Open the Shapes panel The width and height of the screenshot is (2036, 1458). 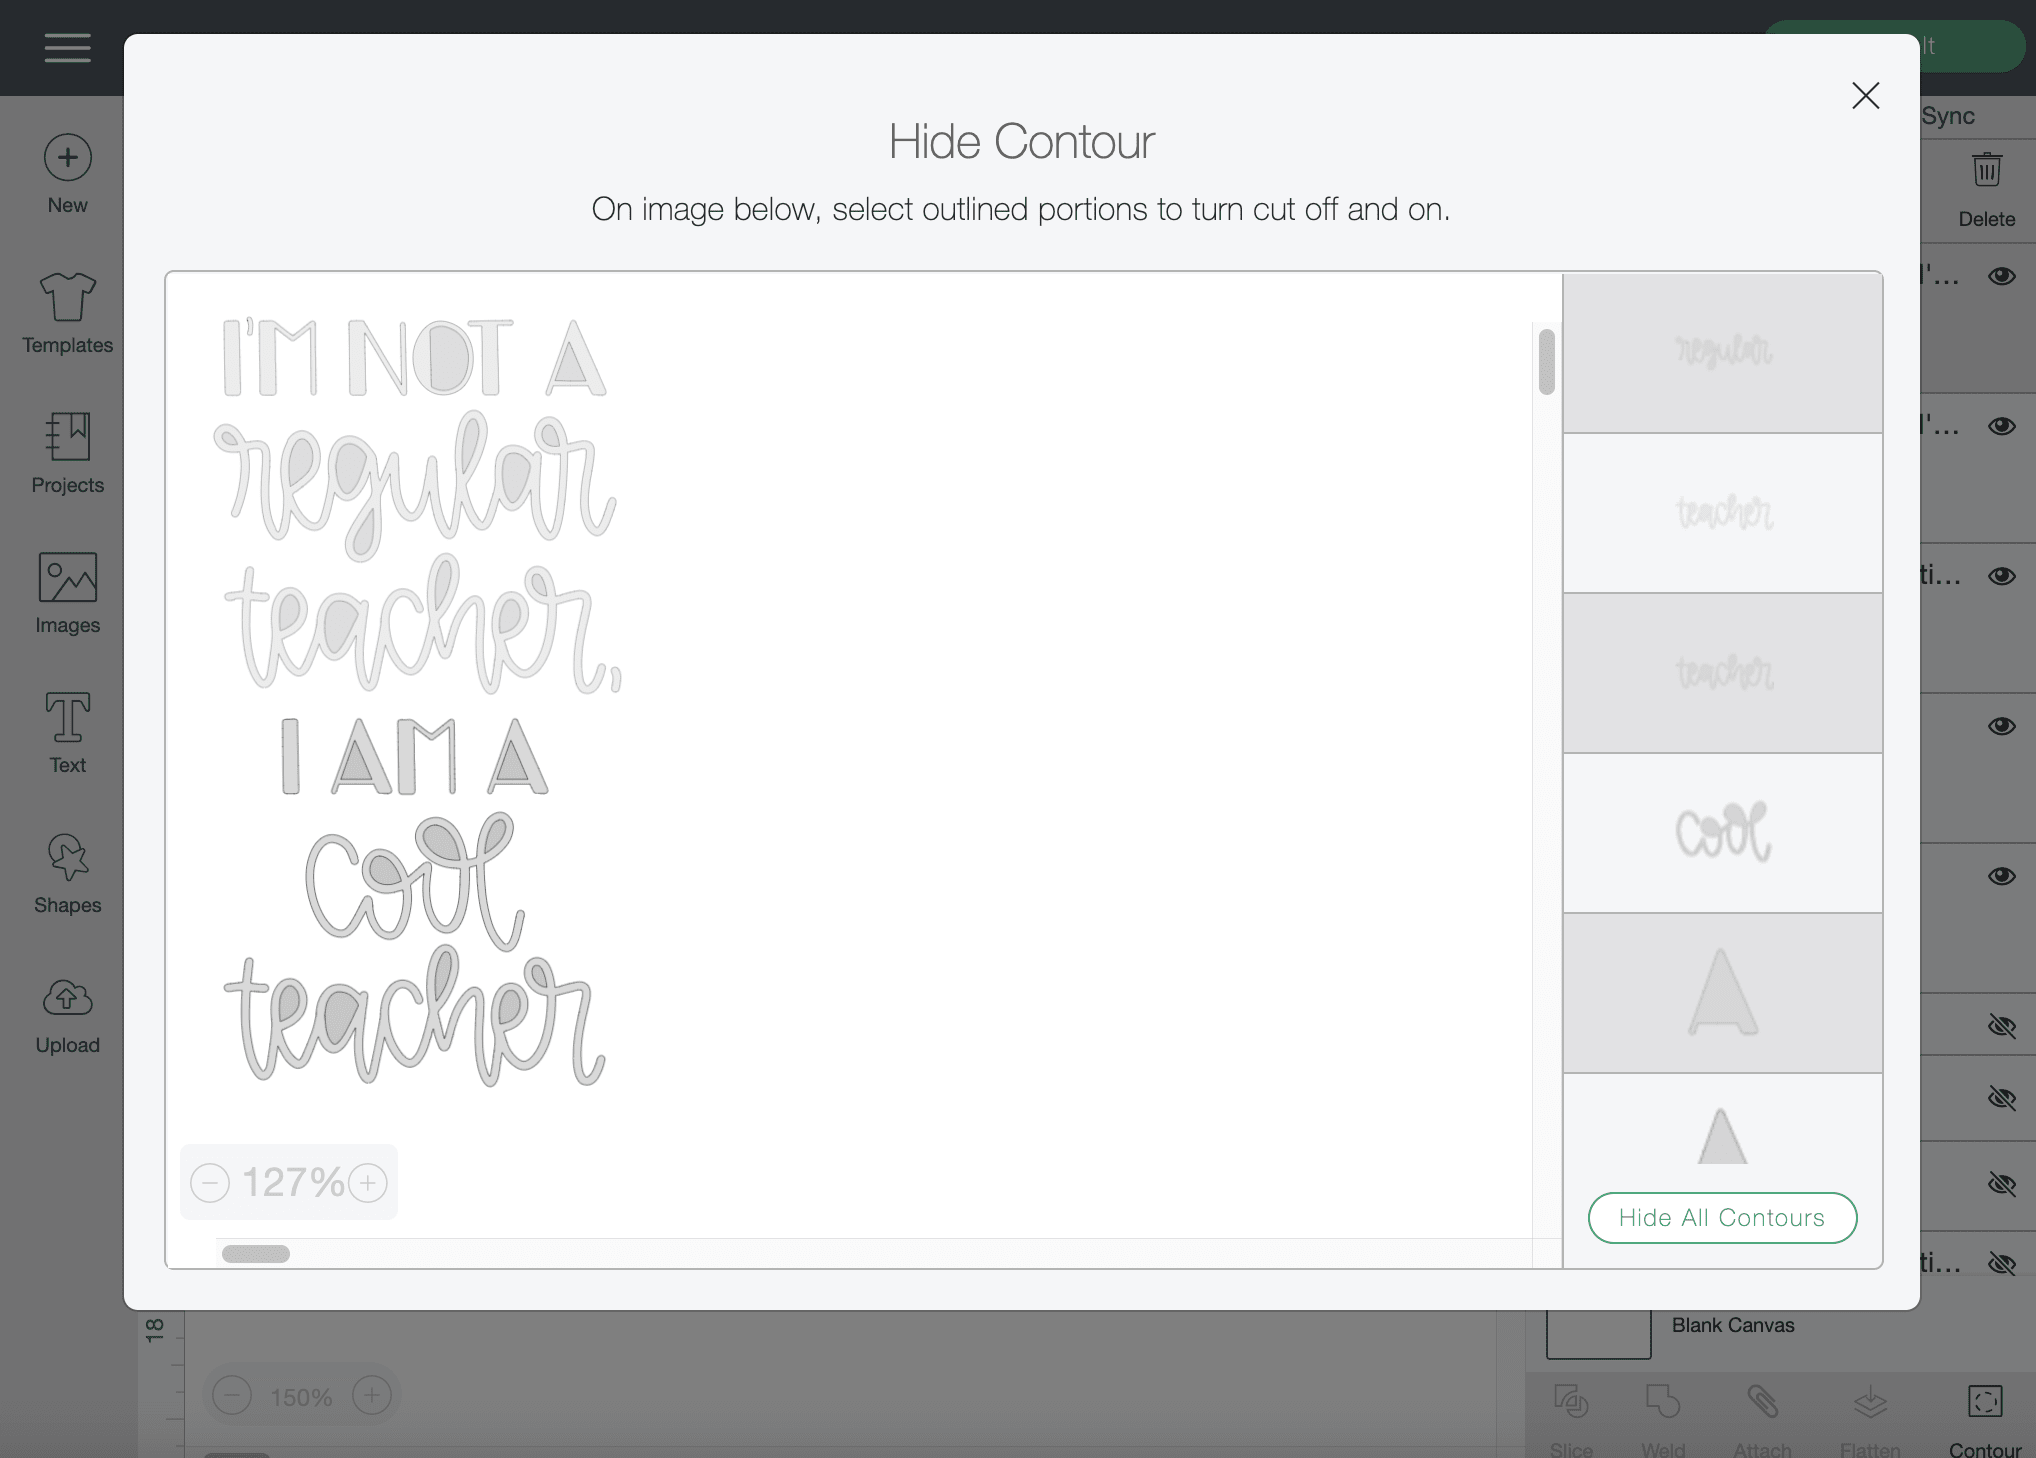pyautogui.click(x=67, y=857)
